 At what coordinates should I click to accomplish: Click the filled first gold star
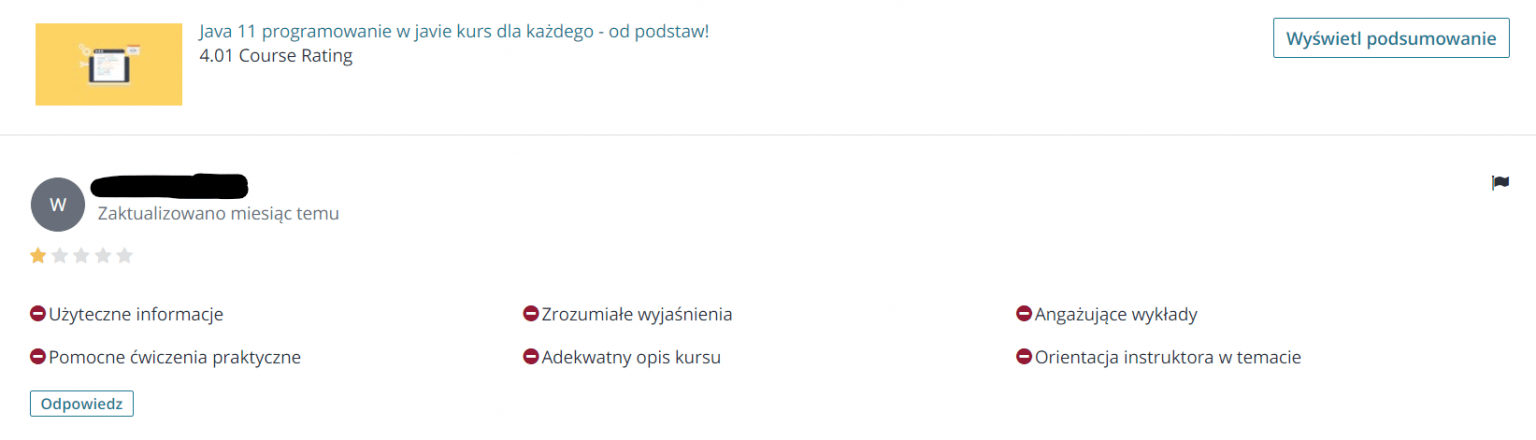click(38, 256)
